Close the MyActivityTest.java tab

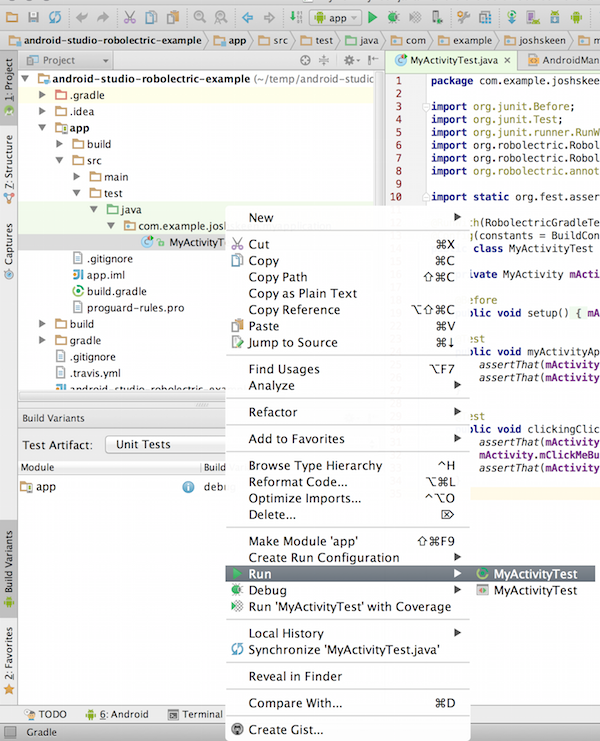[507, 60]
